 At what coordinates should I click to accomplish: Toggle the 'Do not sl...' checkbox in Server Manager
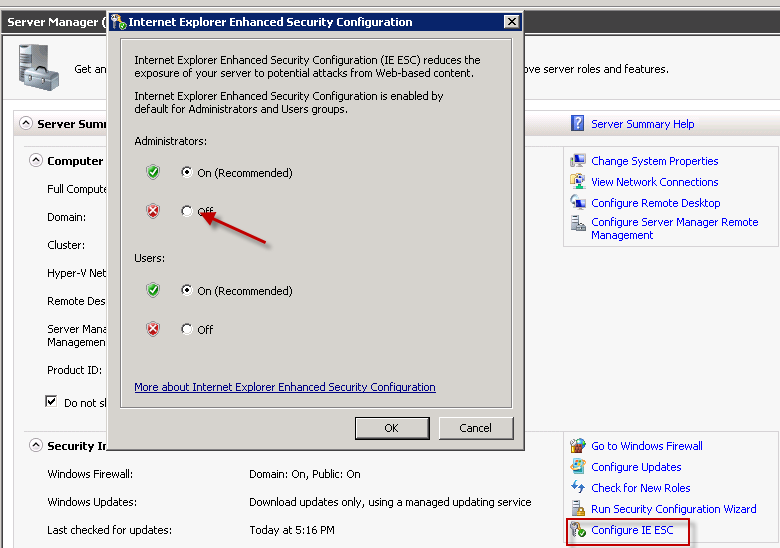pos(51,401)
